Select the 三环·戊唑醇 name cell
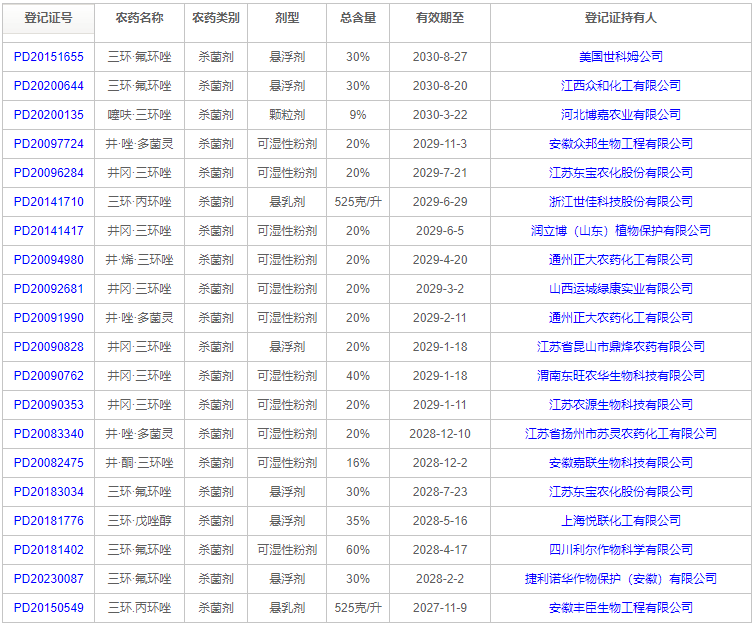754x625 pixels. coord(139,521)
